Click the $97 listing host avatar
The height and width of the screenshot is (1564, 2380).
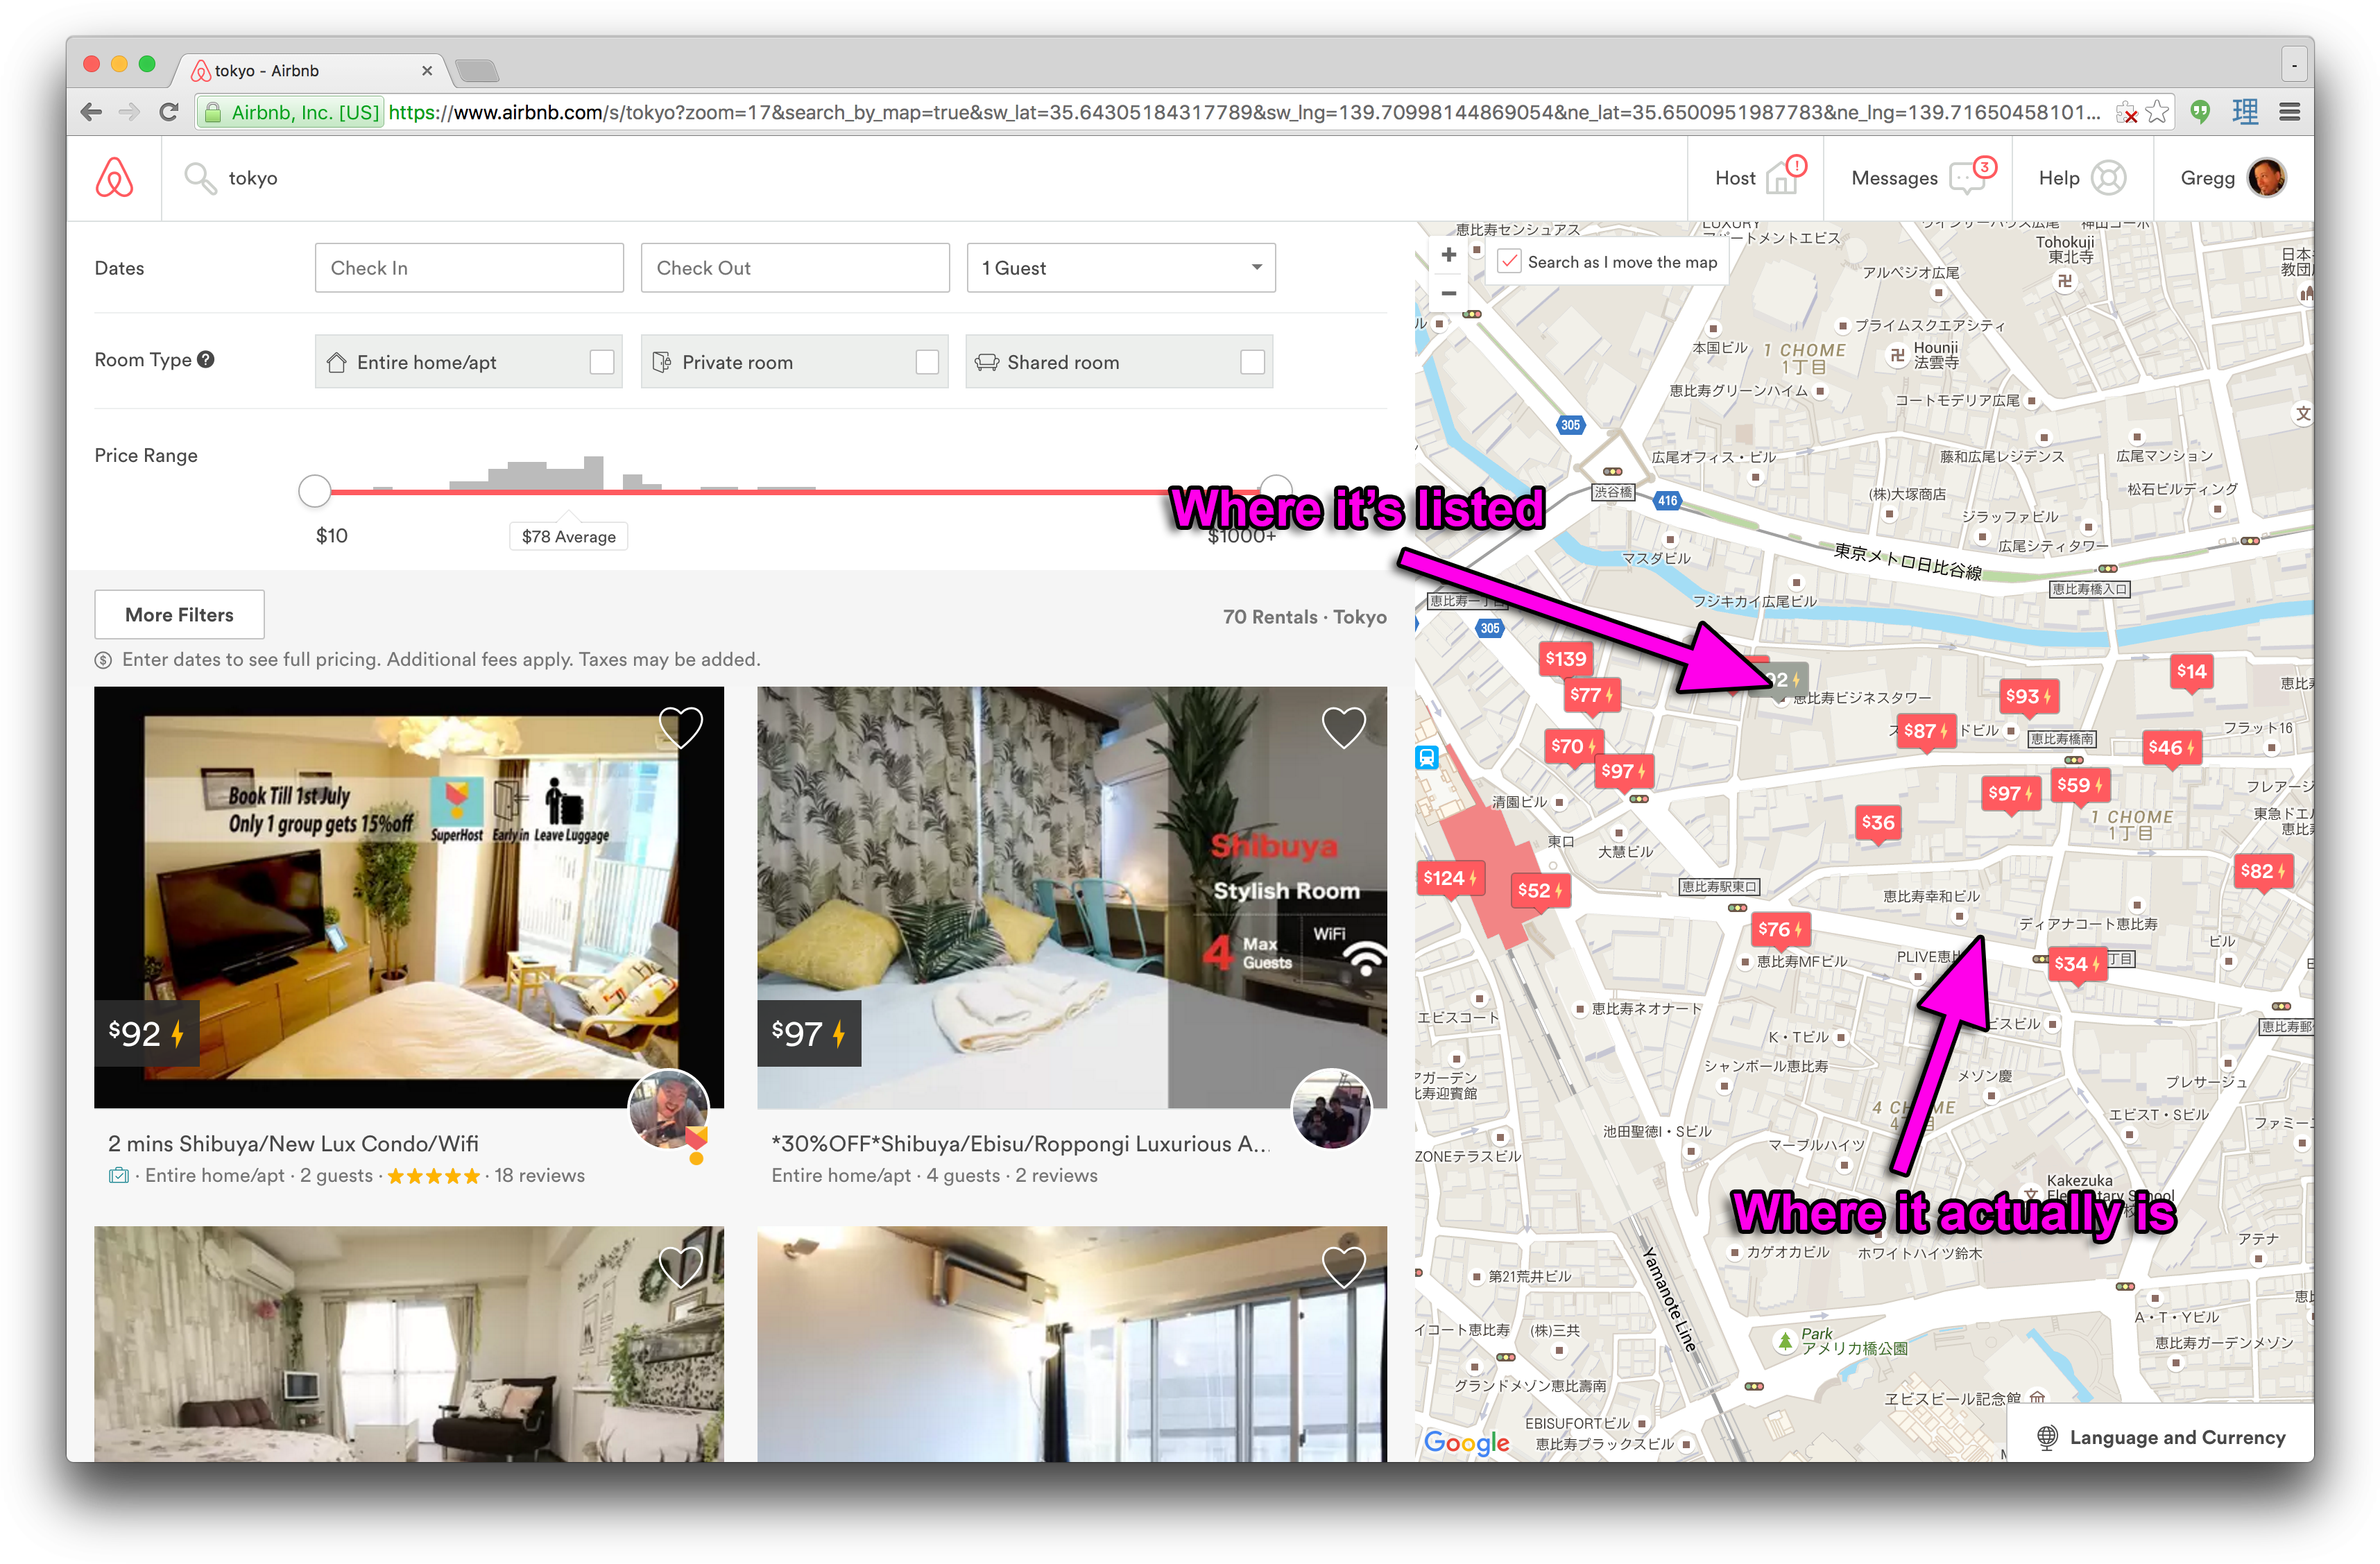pyautogui.click(x=1332, y=1109)
